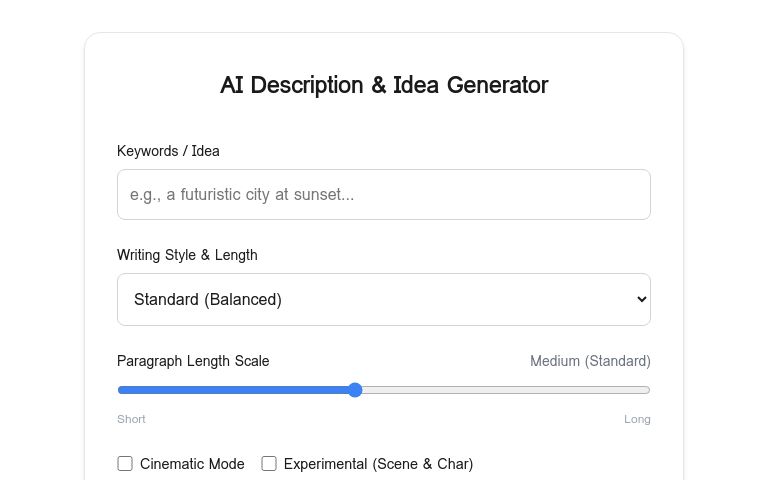
Task: Click the 'Cinematic Mode' label text
Action: point(192,464)
